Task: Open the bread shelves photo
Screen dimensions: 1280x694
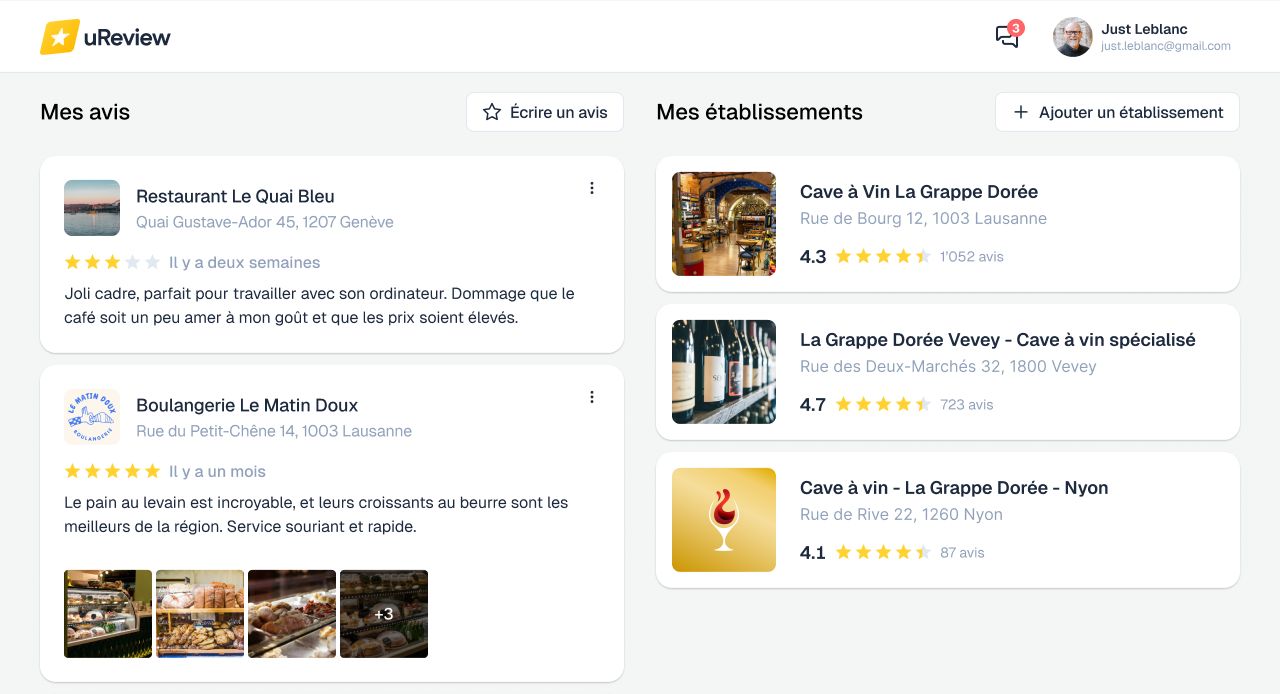Action: (200, 614)
